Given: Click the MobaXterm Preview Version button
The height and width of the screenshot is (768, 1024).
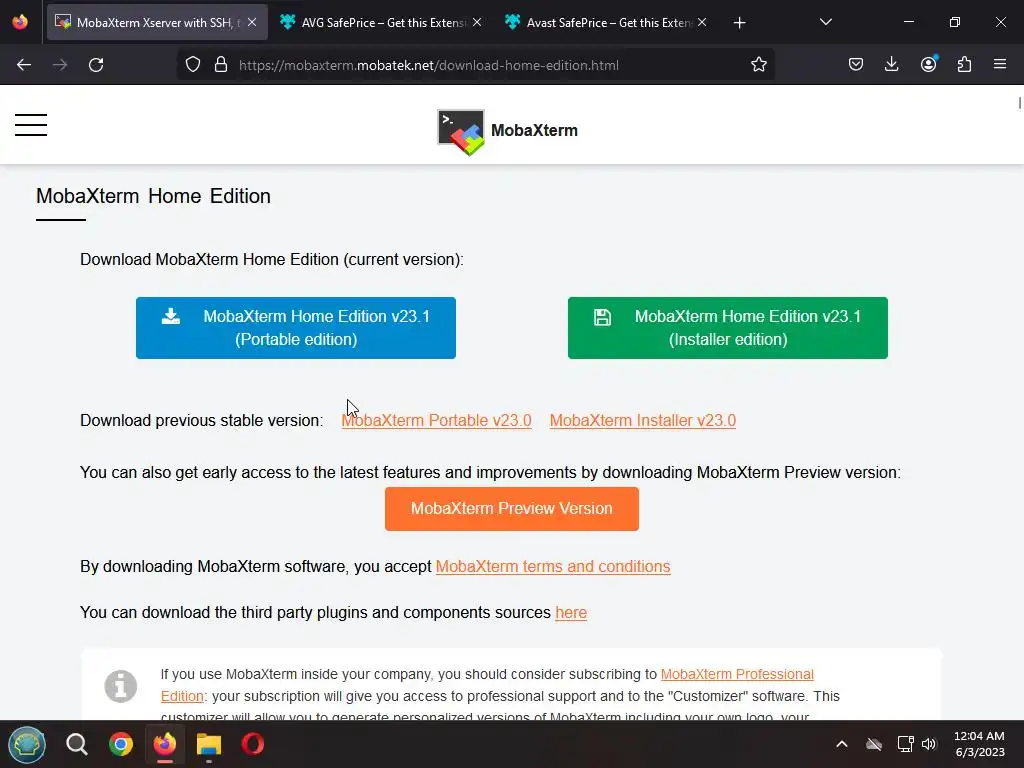Looking at the screenshot, I should 511,509.
